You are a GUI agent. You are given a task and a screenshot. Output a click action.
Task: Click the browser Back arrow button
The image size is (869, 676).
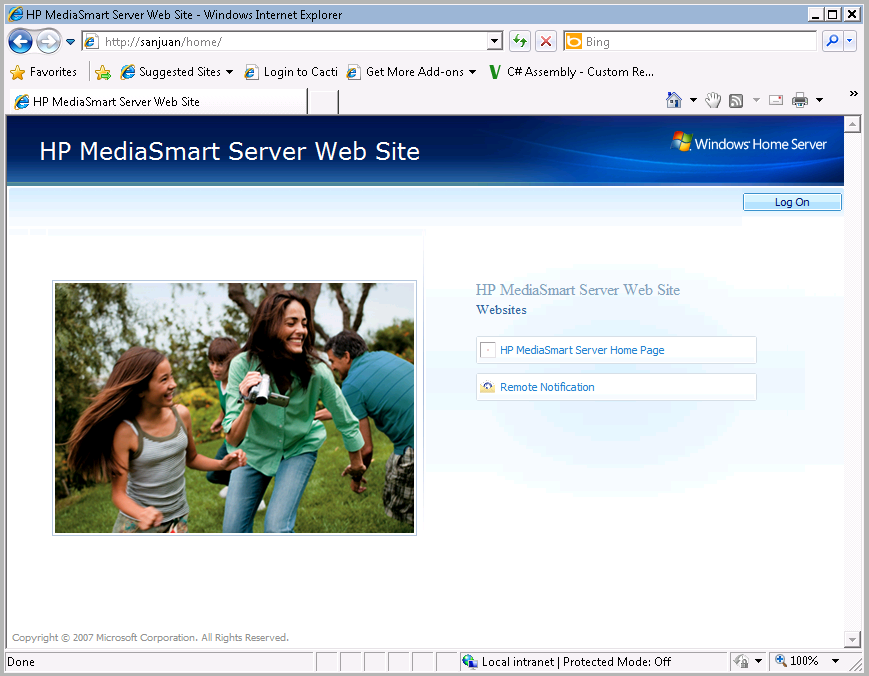pos(21,42)
